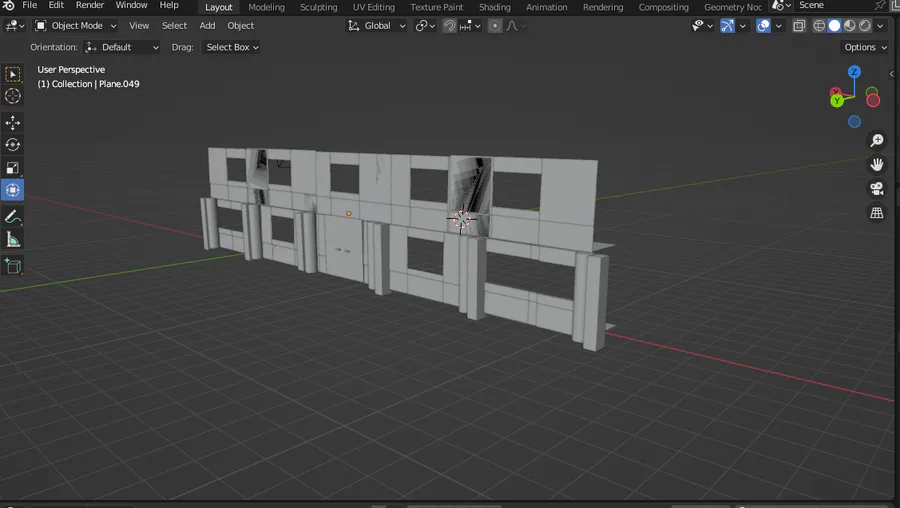Image resolution: width=900 pixels, height=508 pixels.
Task: Select the Move tool
Action: (x=13, y=122)
